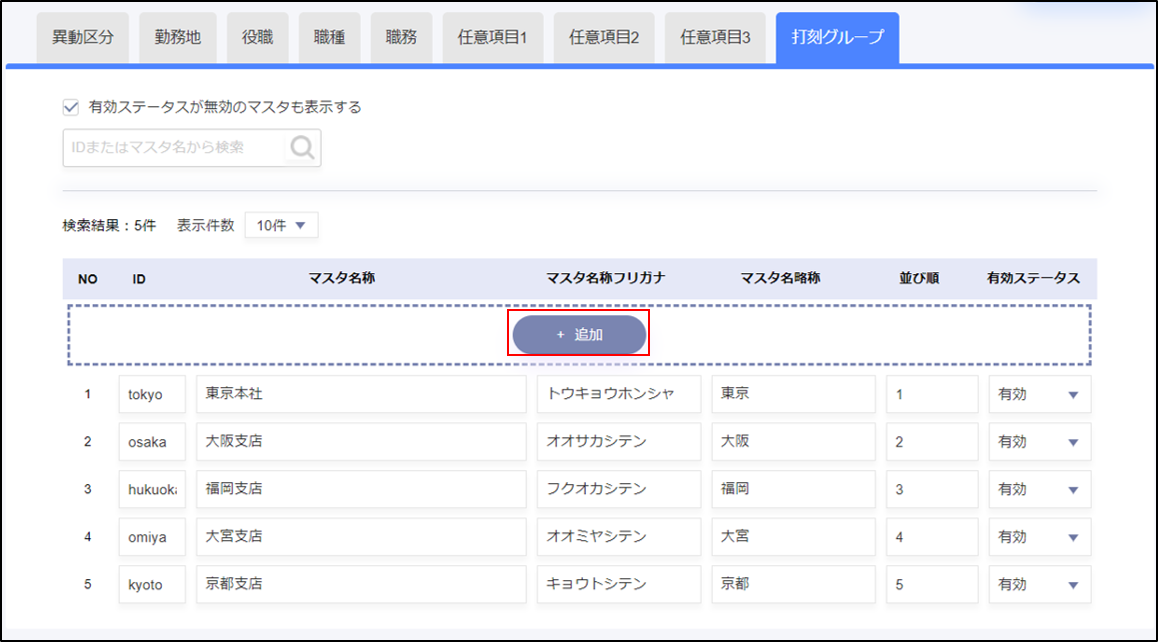This screenshot has width=1158, height=642.
Task: Switch to the 勤務地 tab
Action: [178, 38]
